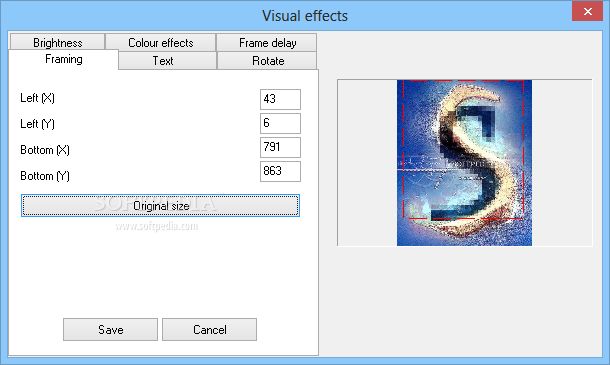Open the Colour effects tab
610x365 pixels.
(161, 42)
